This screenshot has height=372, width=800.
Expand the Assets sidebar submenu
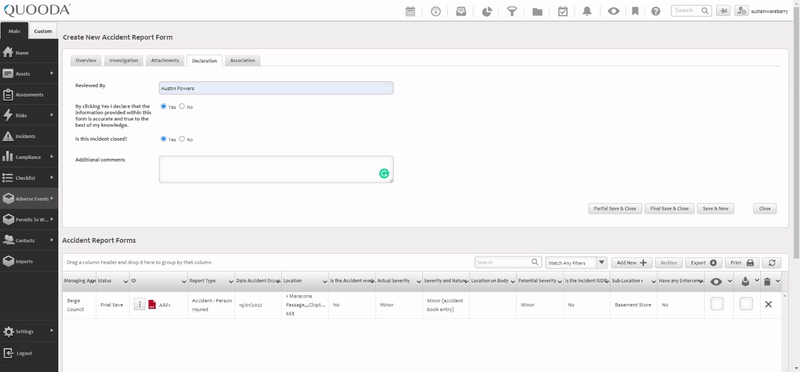(52, 73)
